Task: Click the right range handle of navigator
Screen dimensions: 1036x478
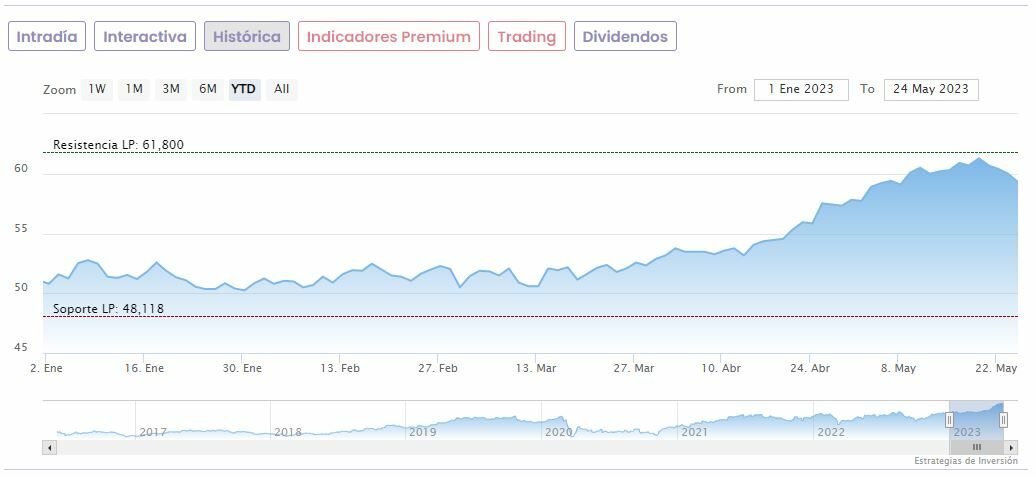Action: click(x=1003, y=420)
